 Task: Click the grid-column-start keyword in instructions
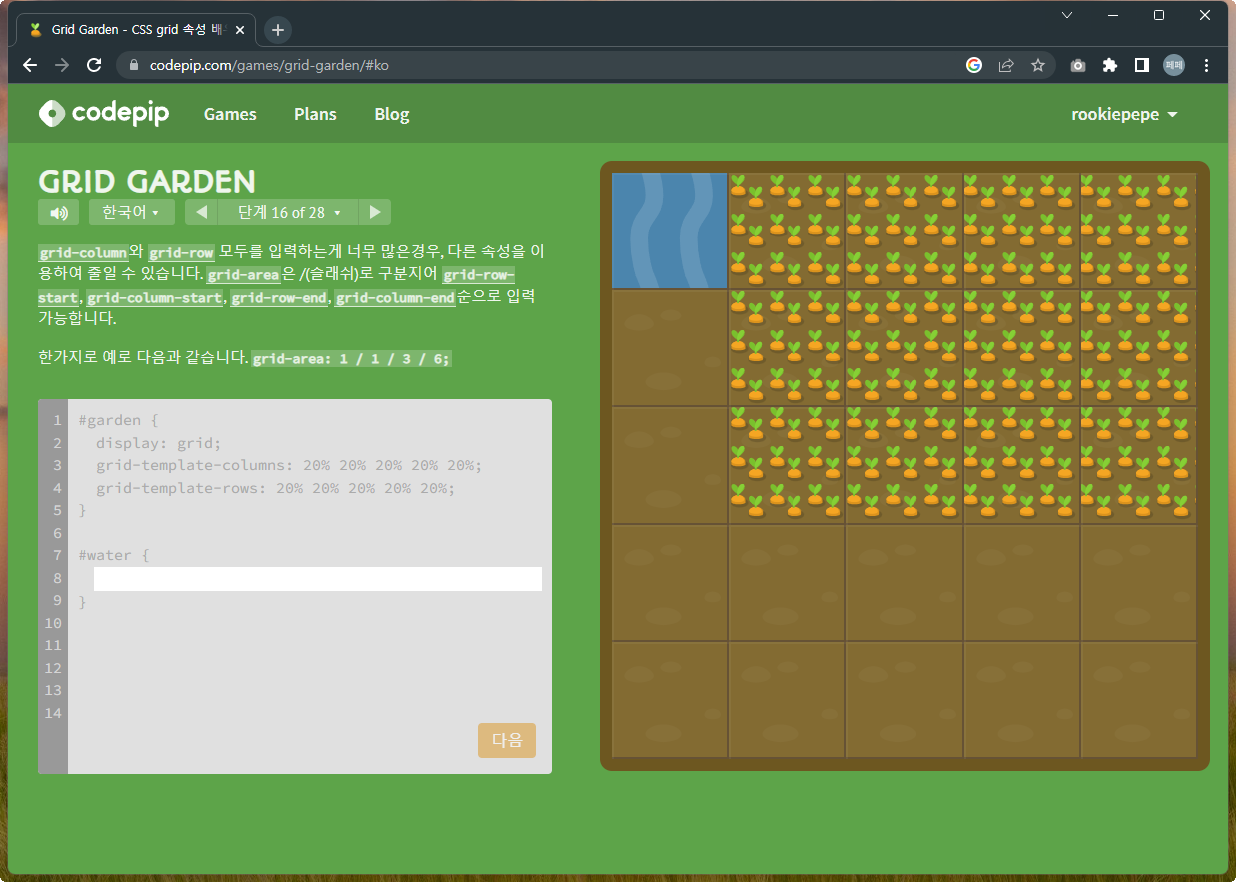(x=154, y=298)
